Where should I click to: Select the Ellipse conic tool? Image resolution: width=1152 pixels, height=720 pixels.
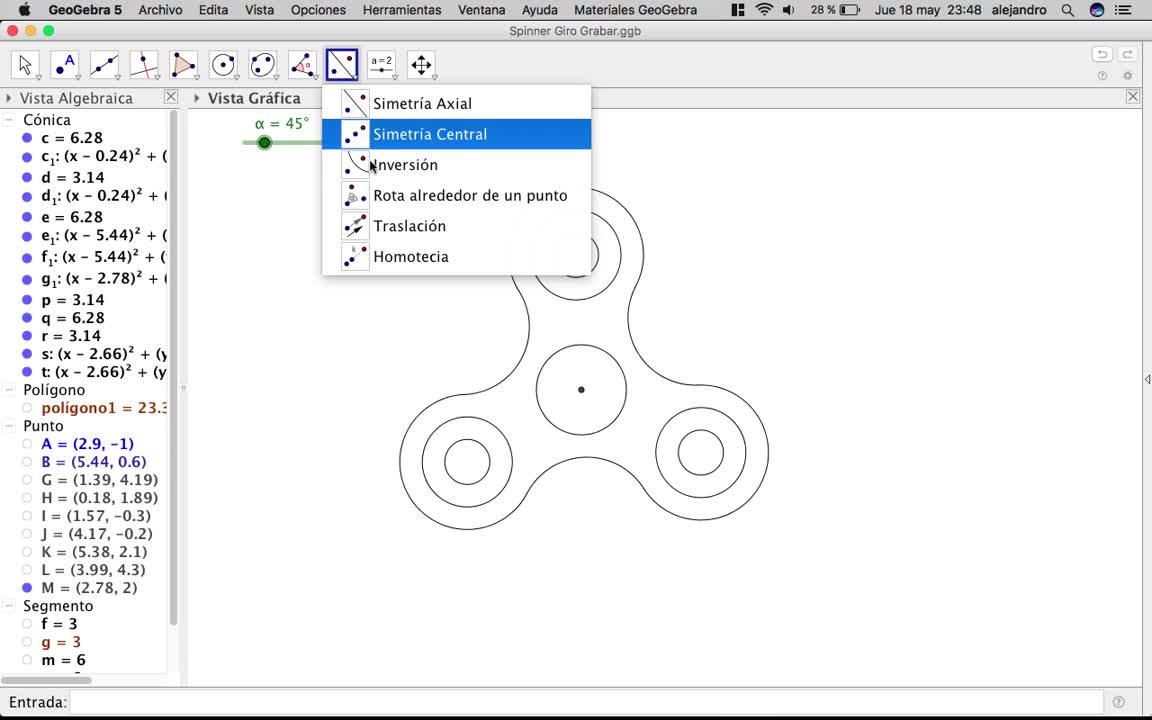[262, 65]
